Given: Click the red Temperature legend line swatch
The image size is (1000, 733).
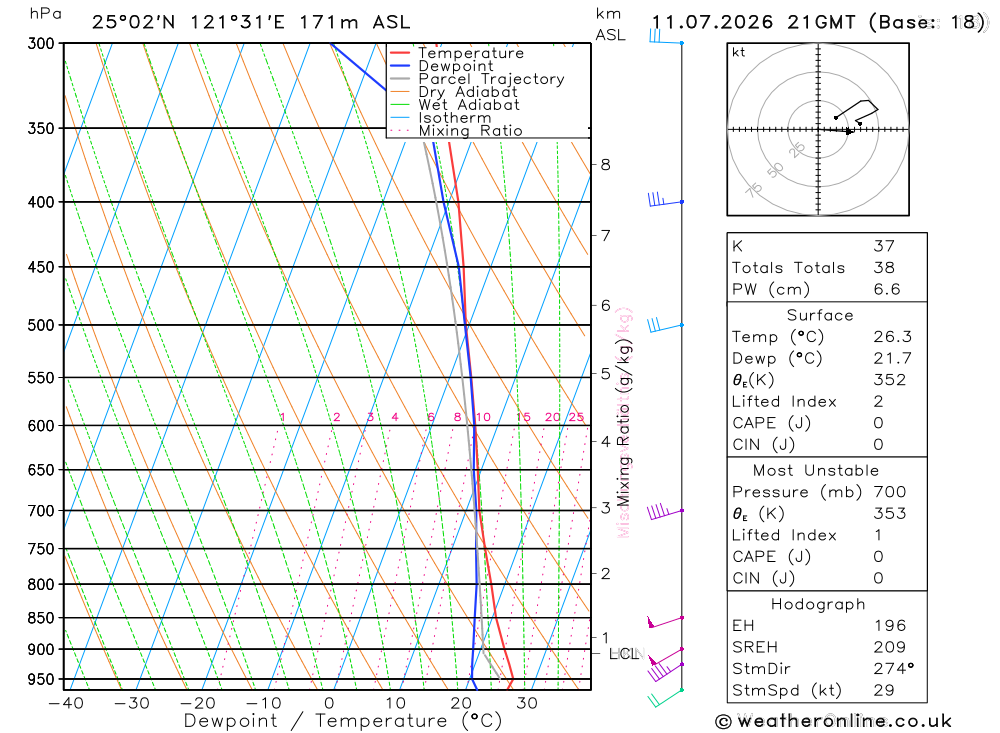Looking at the screenshot, I should tap(400, 53).
